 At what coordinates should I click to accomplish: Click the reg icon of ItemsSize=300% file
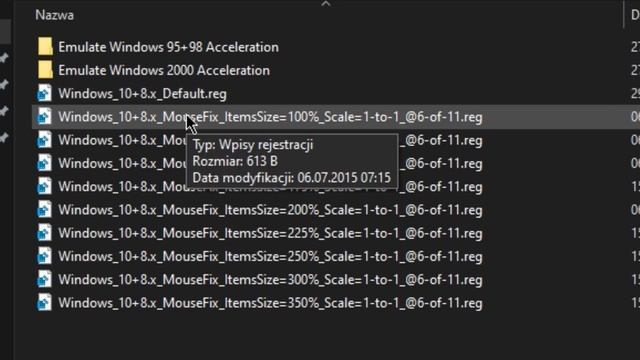click(44, 280)
